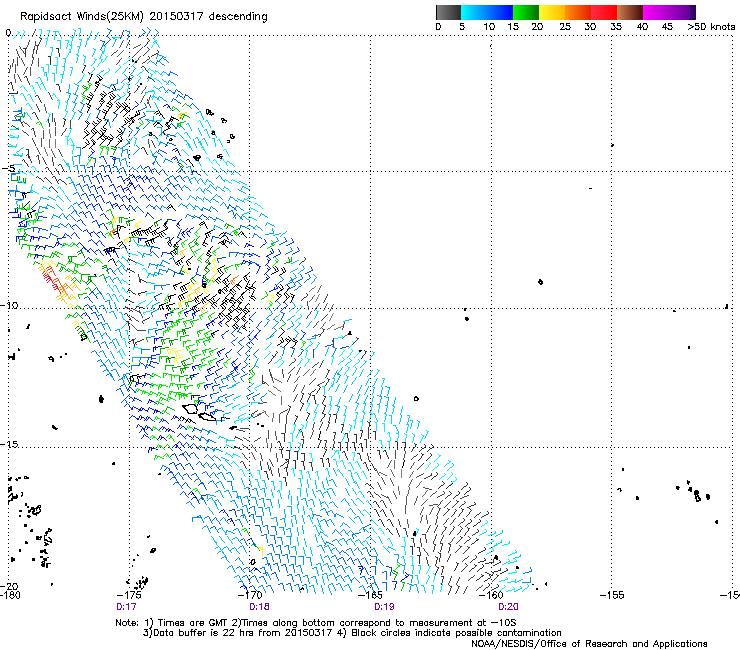This screenshot has width=740, height=650.
Task: Click the dark purple 45-50 knots band
Action: point(682,12)
